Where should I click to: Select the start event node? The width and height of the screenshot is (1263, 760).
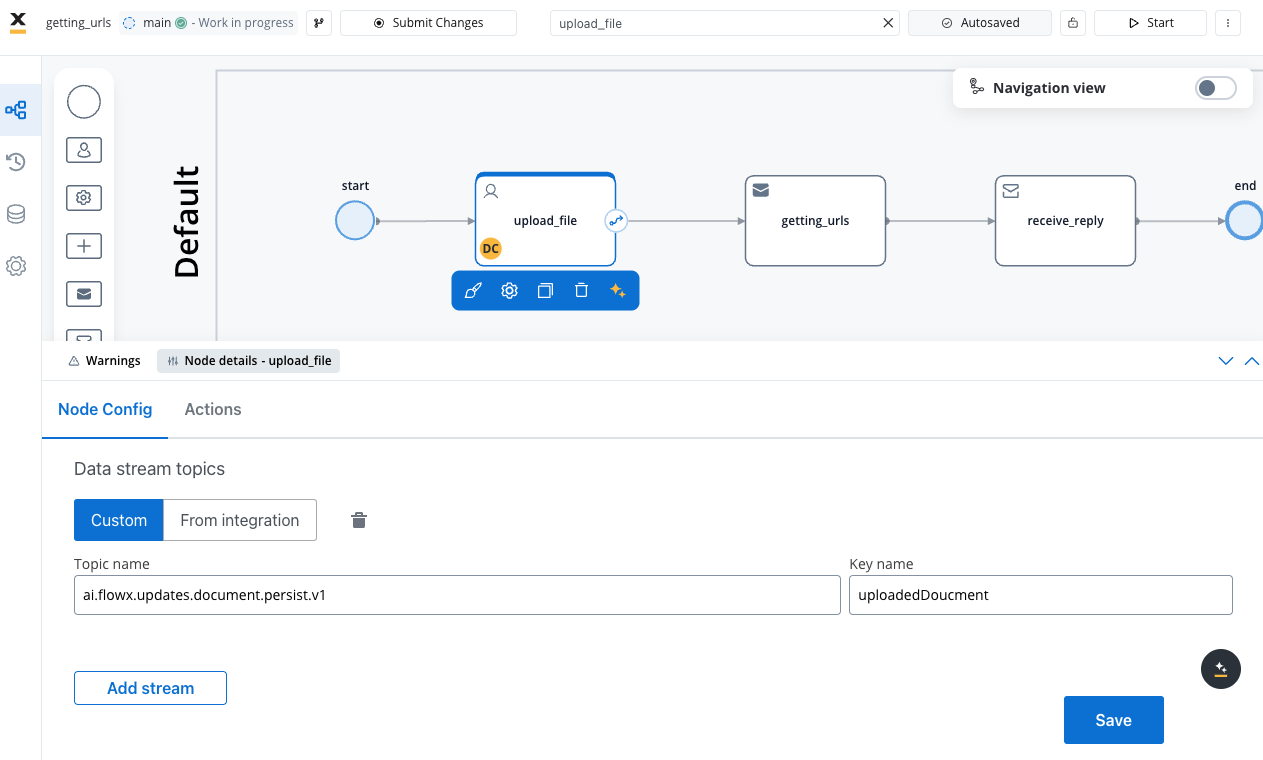coord(355,220)
